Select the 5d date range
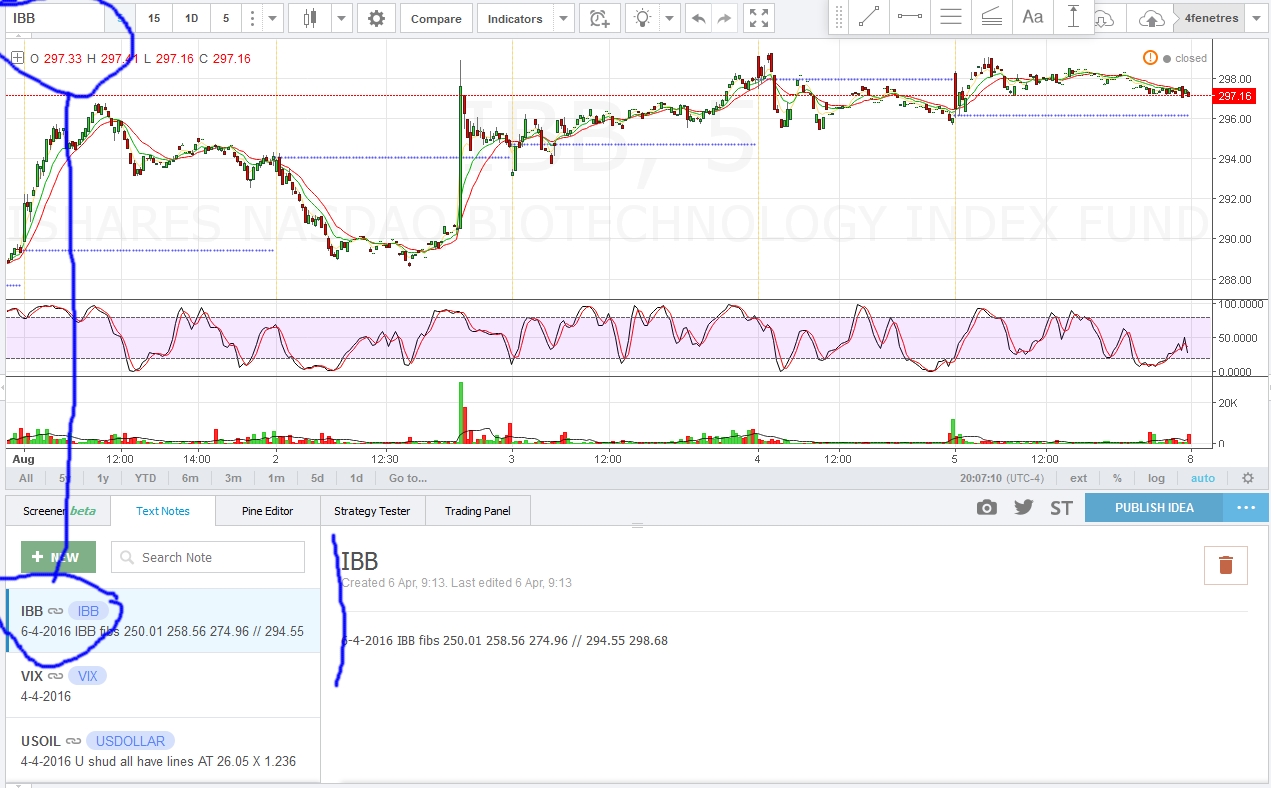Image resolution: width=1271 pixels, height=788 pixels. click(x=317, y=478)
